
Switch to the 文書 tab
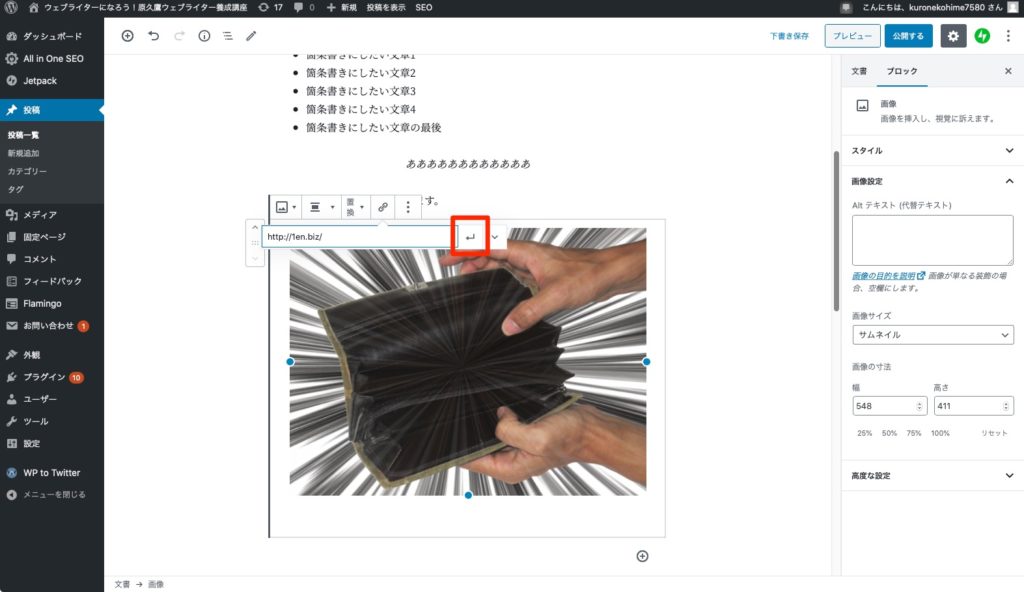[859, 71]
